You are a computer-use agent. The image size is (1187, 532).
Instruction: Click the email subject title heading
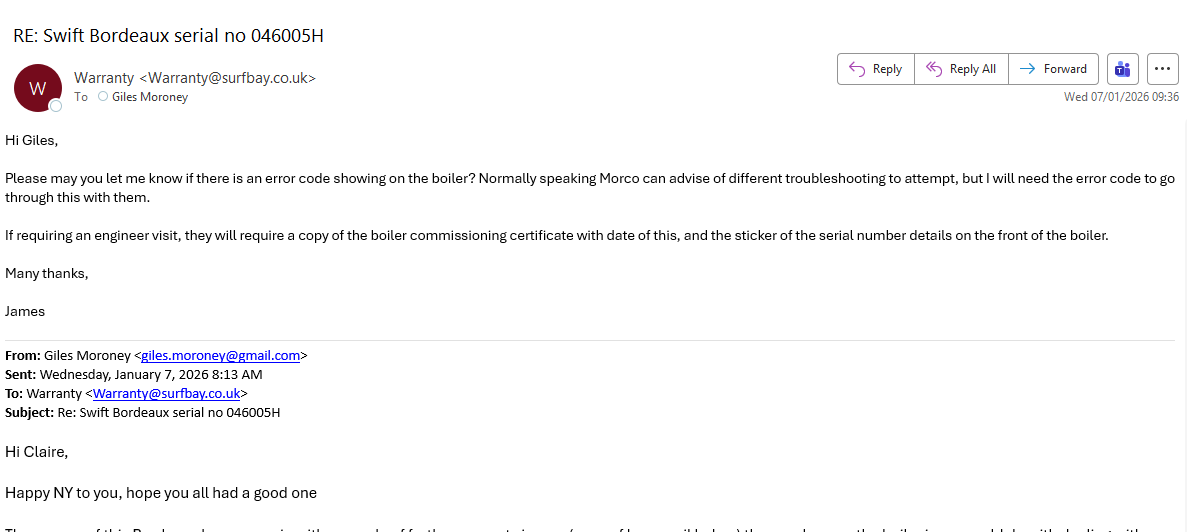pyautogui.click(x=168, y=36)
